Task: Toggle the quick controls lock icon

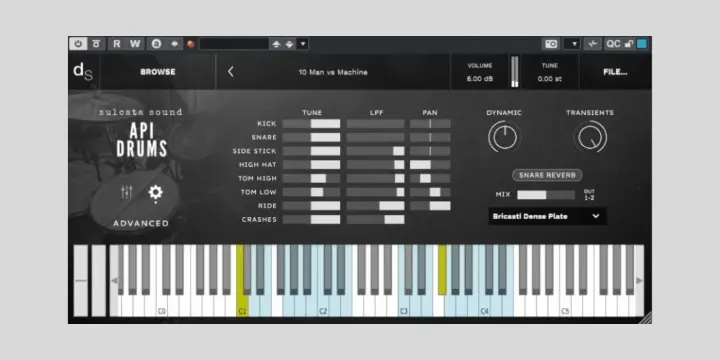Action: 629,44
